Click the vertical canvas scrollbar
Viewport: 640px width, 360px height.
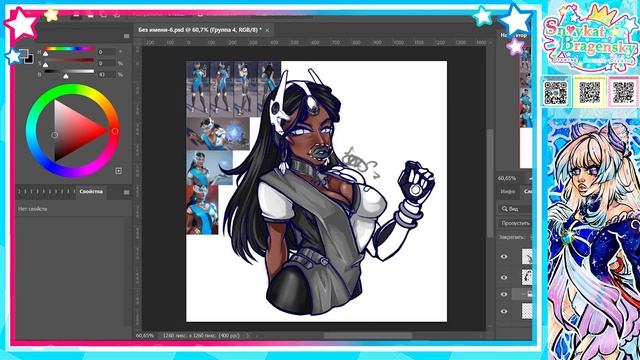coord(490,184)
